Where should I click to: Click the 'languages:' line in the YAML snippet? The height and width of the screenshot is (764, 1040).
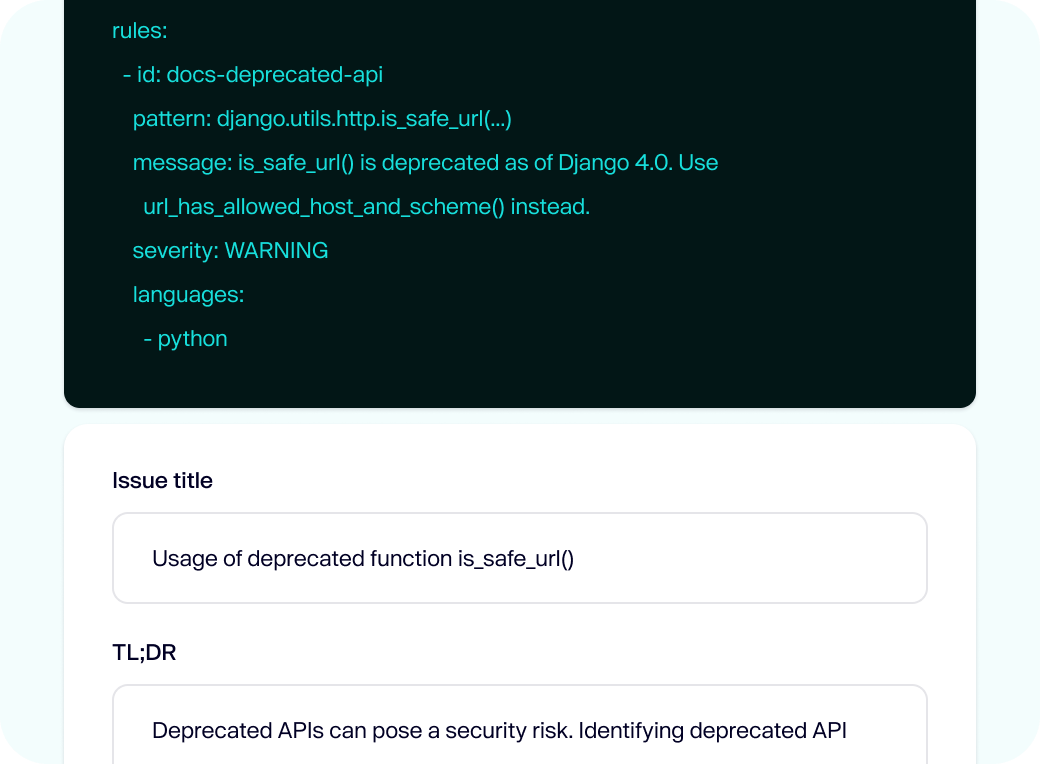188,295
